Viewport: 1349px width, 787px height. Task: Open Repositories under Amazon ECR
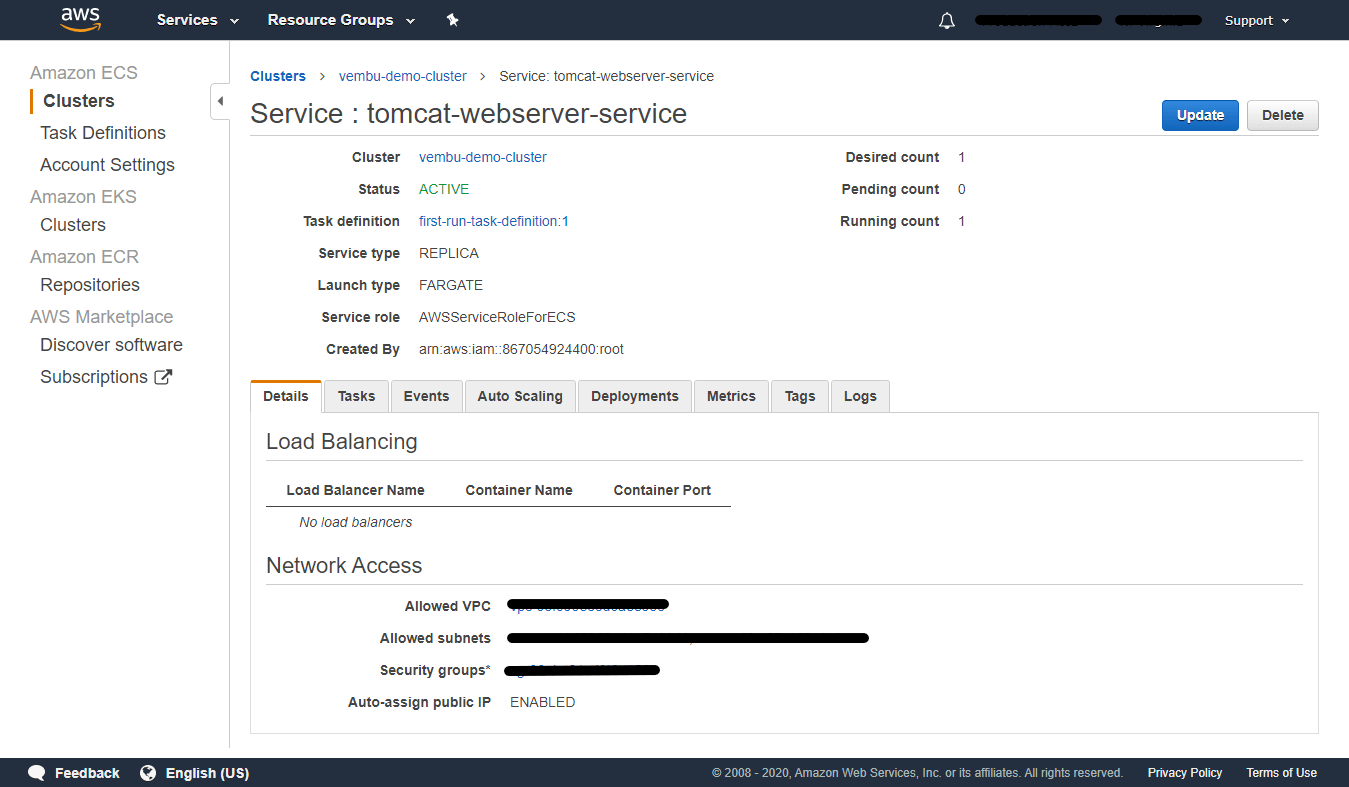90,285
